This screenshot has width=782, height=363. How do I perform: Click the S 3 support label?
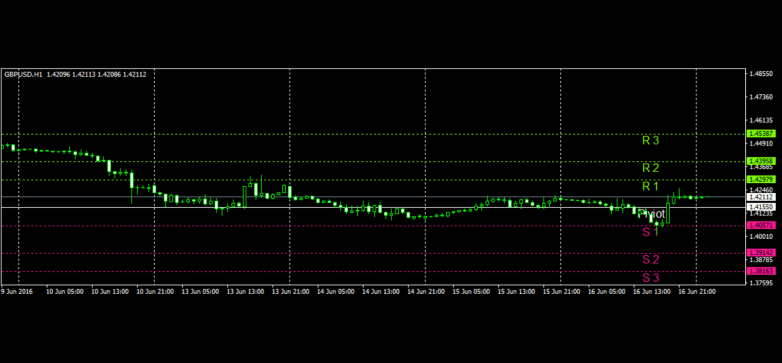pyautogui.click(x=650, y=277)
